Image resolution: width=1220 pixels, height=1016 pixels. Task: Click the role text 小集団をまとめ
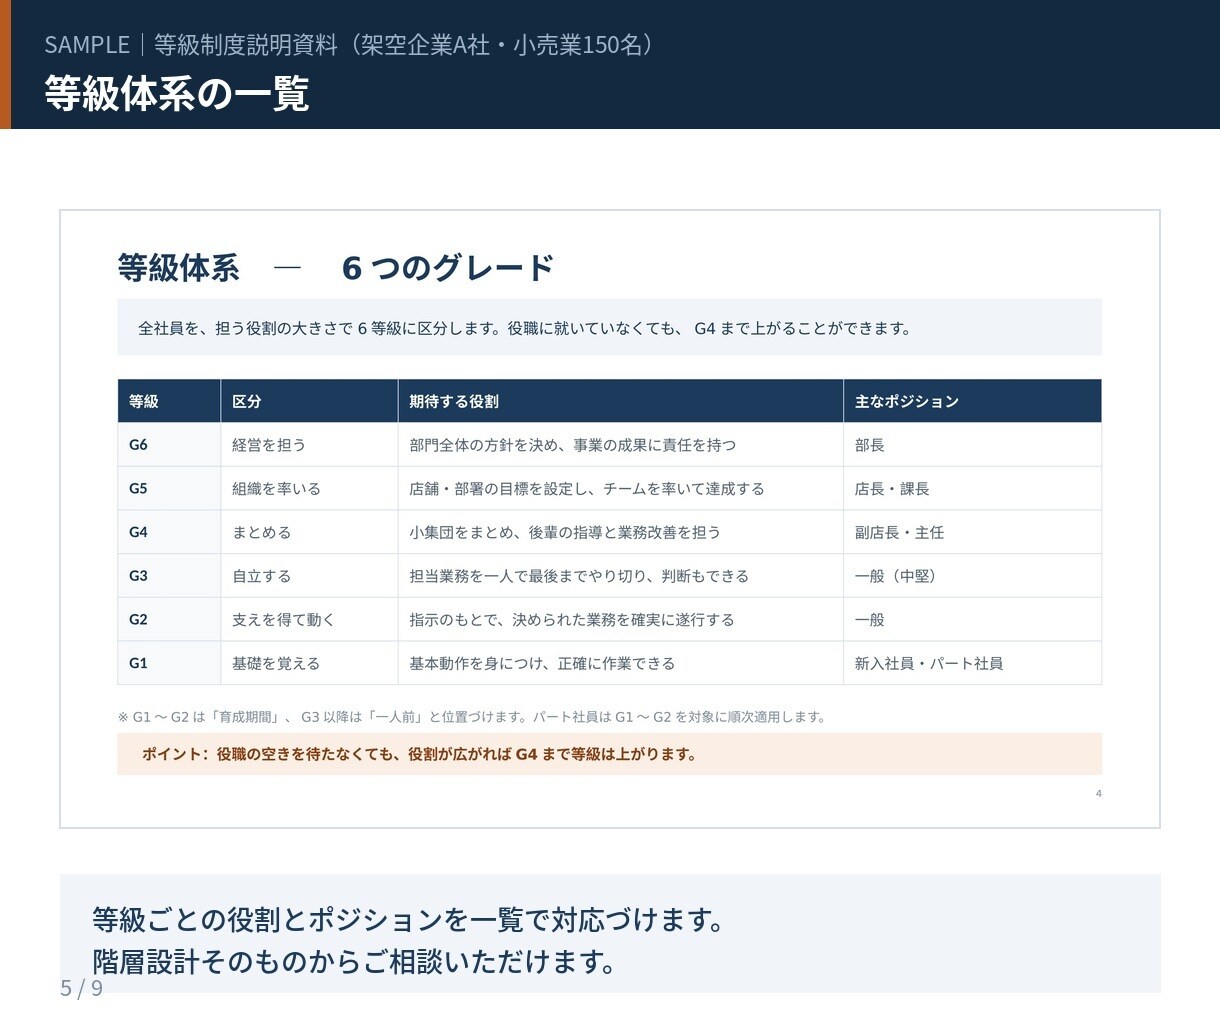(565, 532)
